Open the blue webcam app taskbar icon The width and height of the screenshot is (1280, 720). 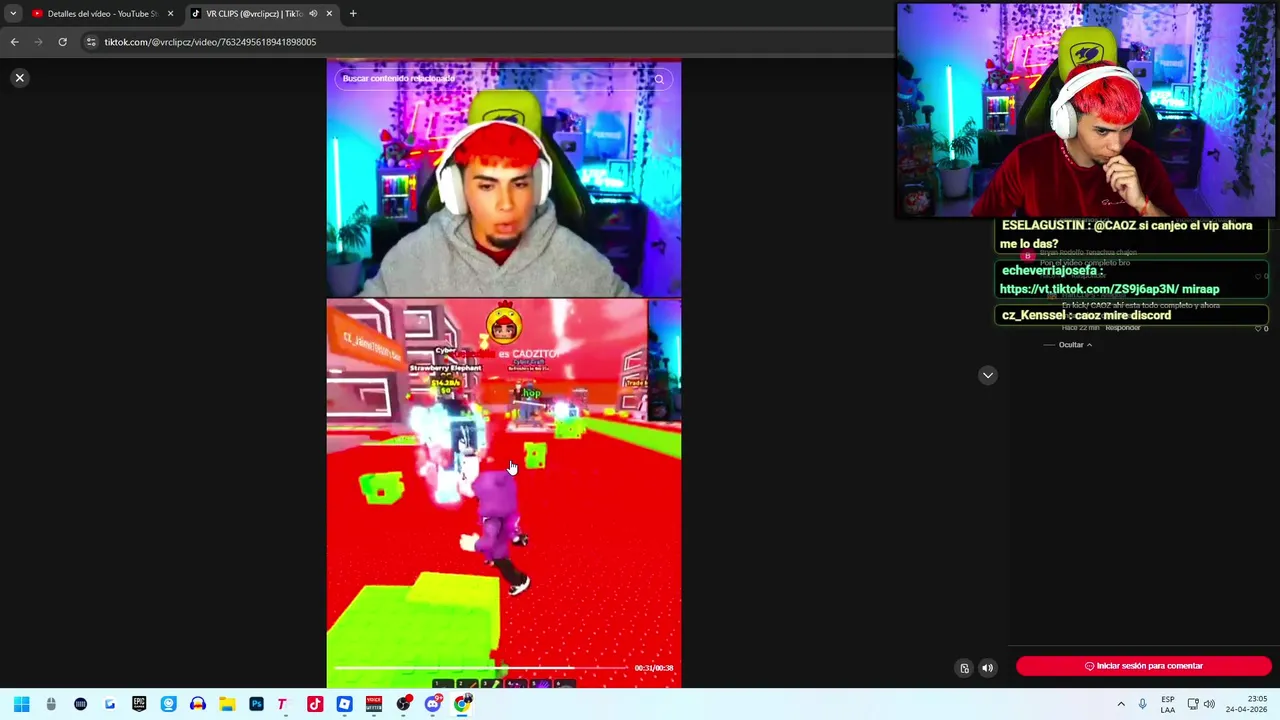pyautogui.click(x=168, y=704)
